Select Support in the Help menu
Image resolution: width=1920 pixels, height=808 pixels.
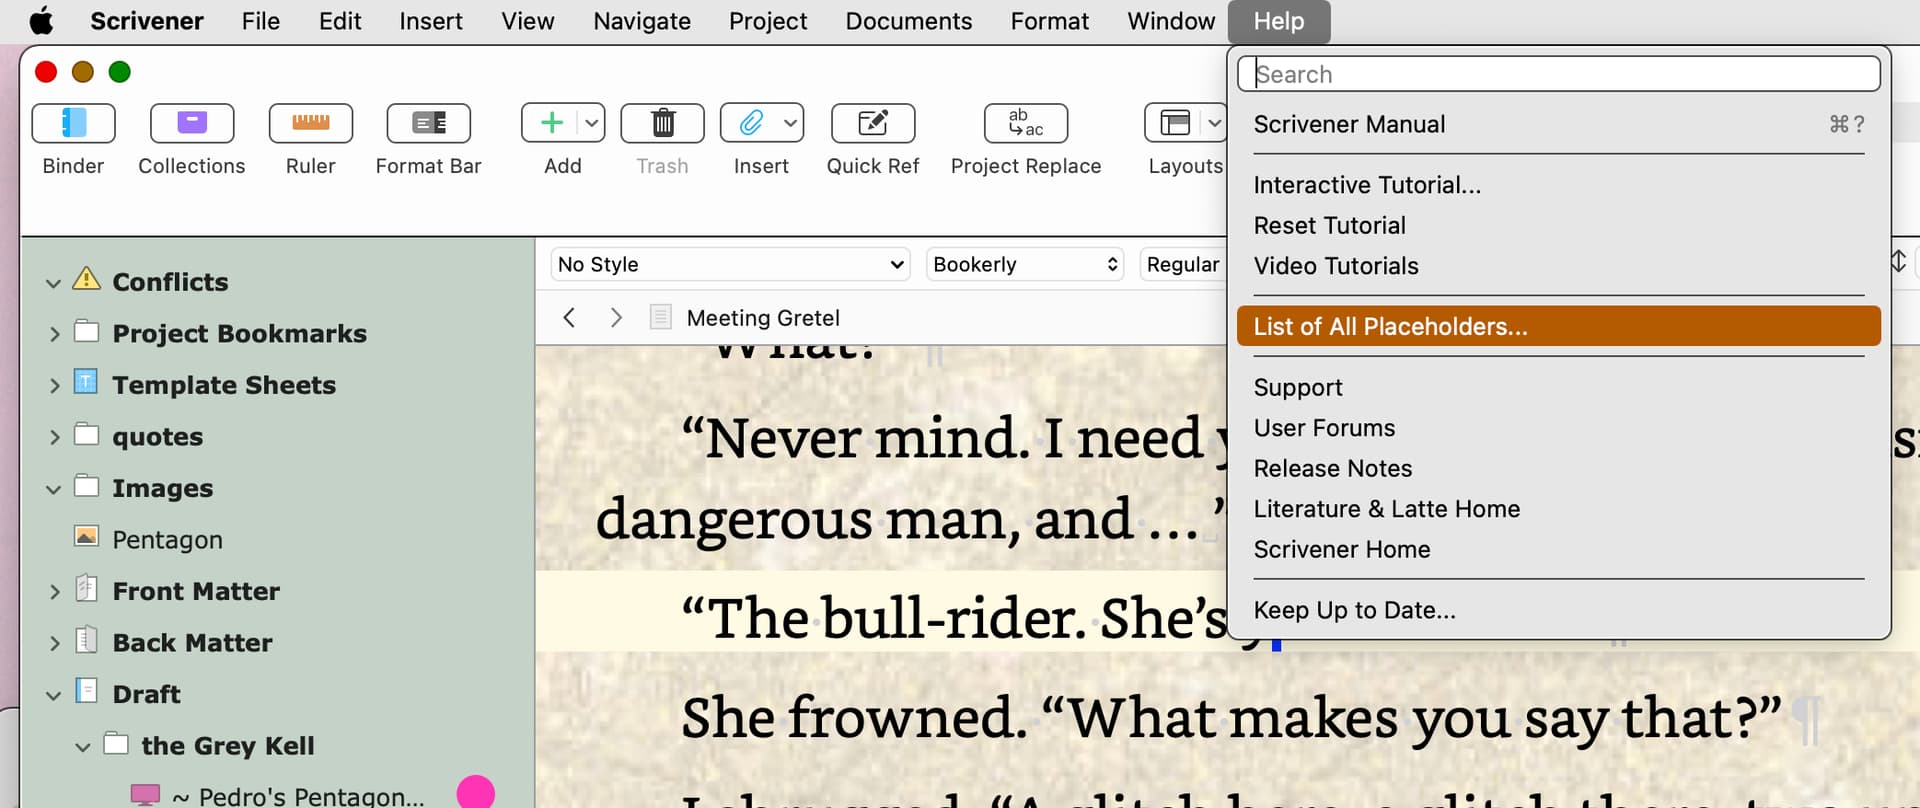pyautogui.click(x=1559, y=387)
